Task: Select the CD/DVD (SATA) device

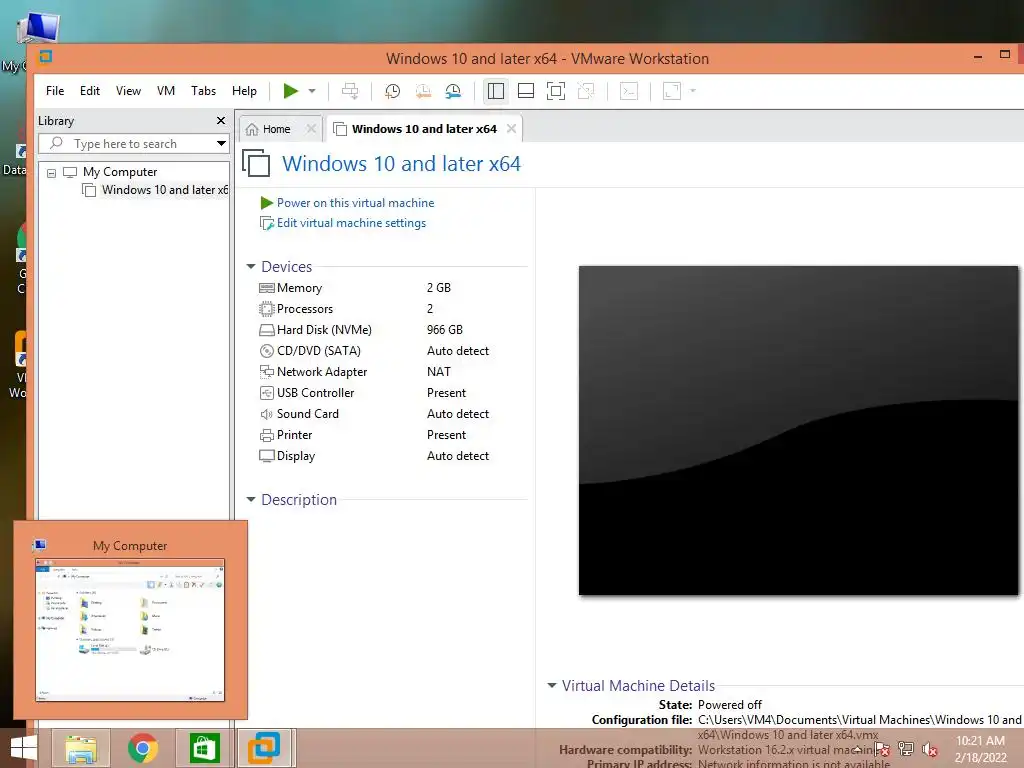Action: click(x=319, y=351)
